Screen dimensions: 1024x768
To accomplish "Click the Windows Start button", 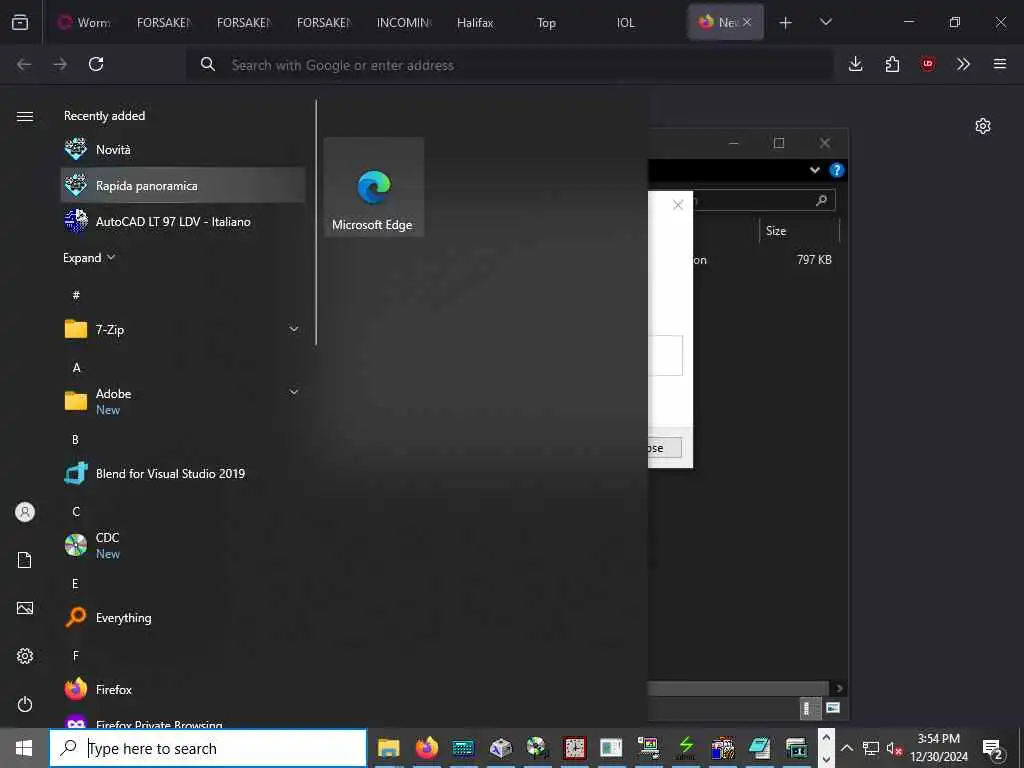I will coord(24,748).
